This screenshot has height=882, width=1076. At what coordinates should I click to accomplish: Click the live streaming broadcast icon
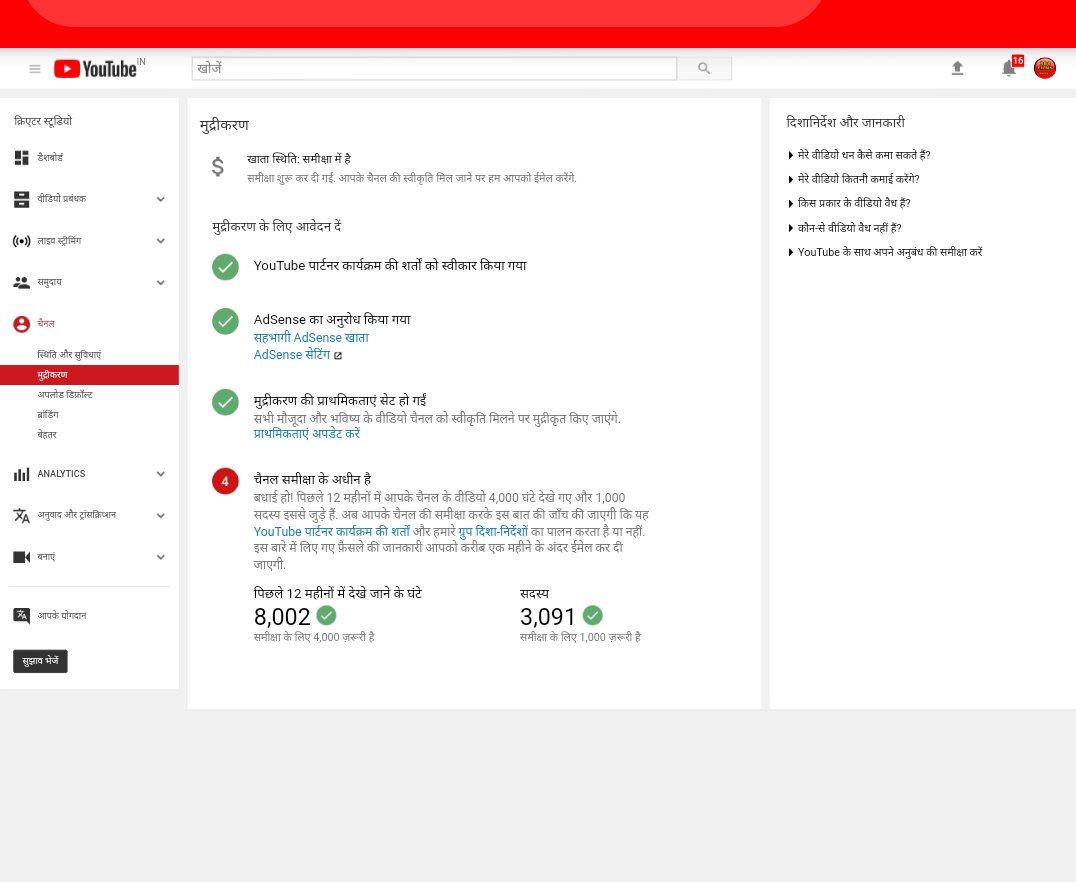click(x=22, y=241)
